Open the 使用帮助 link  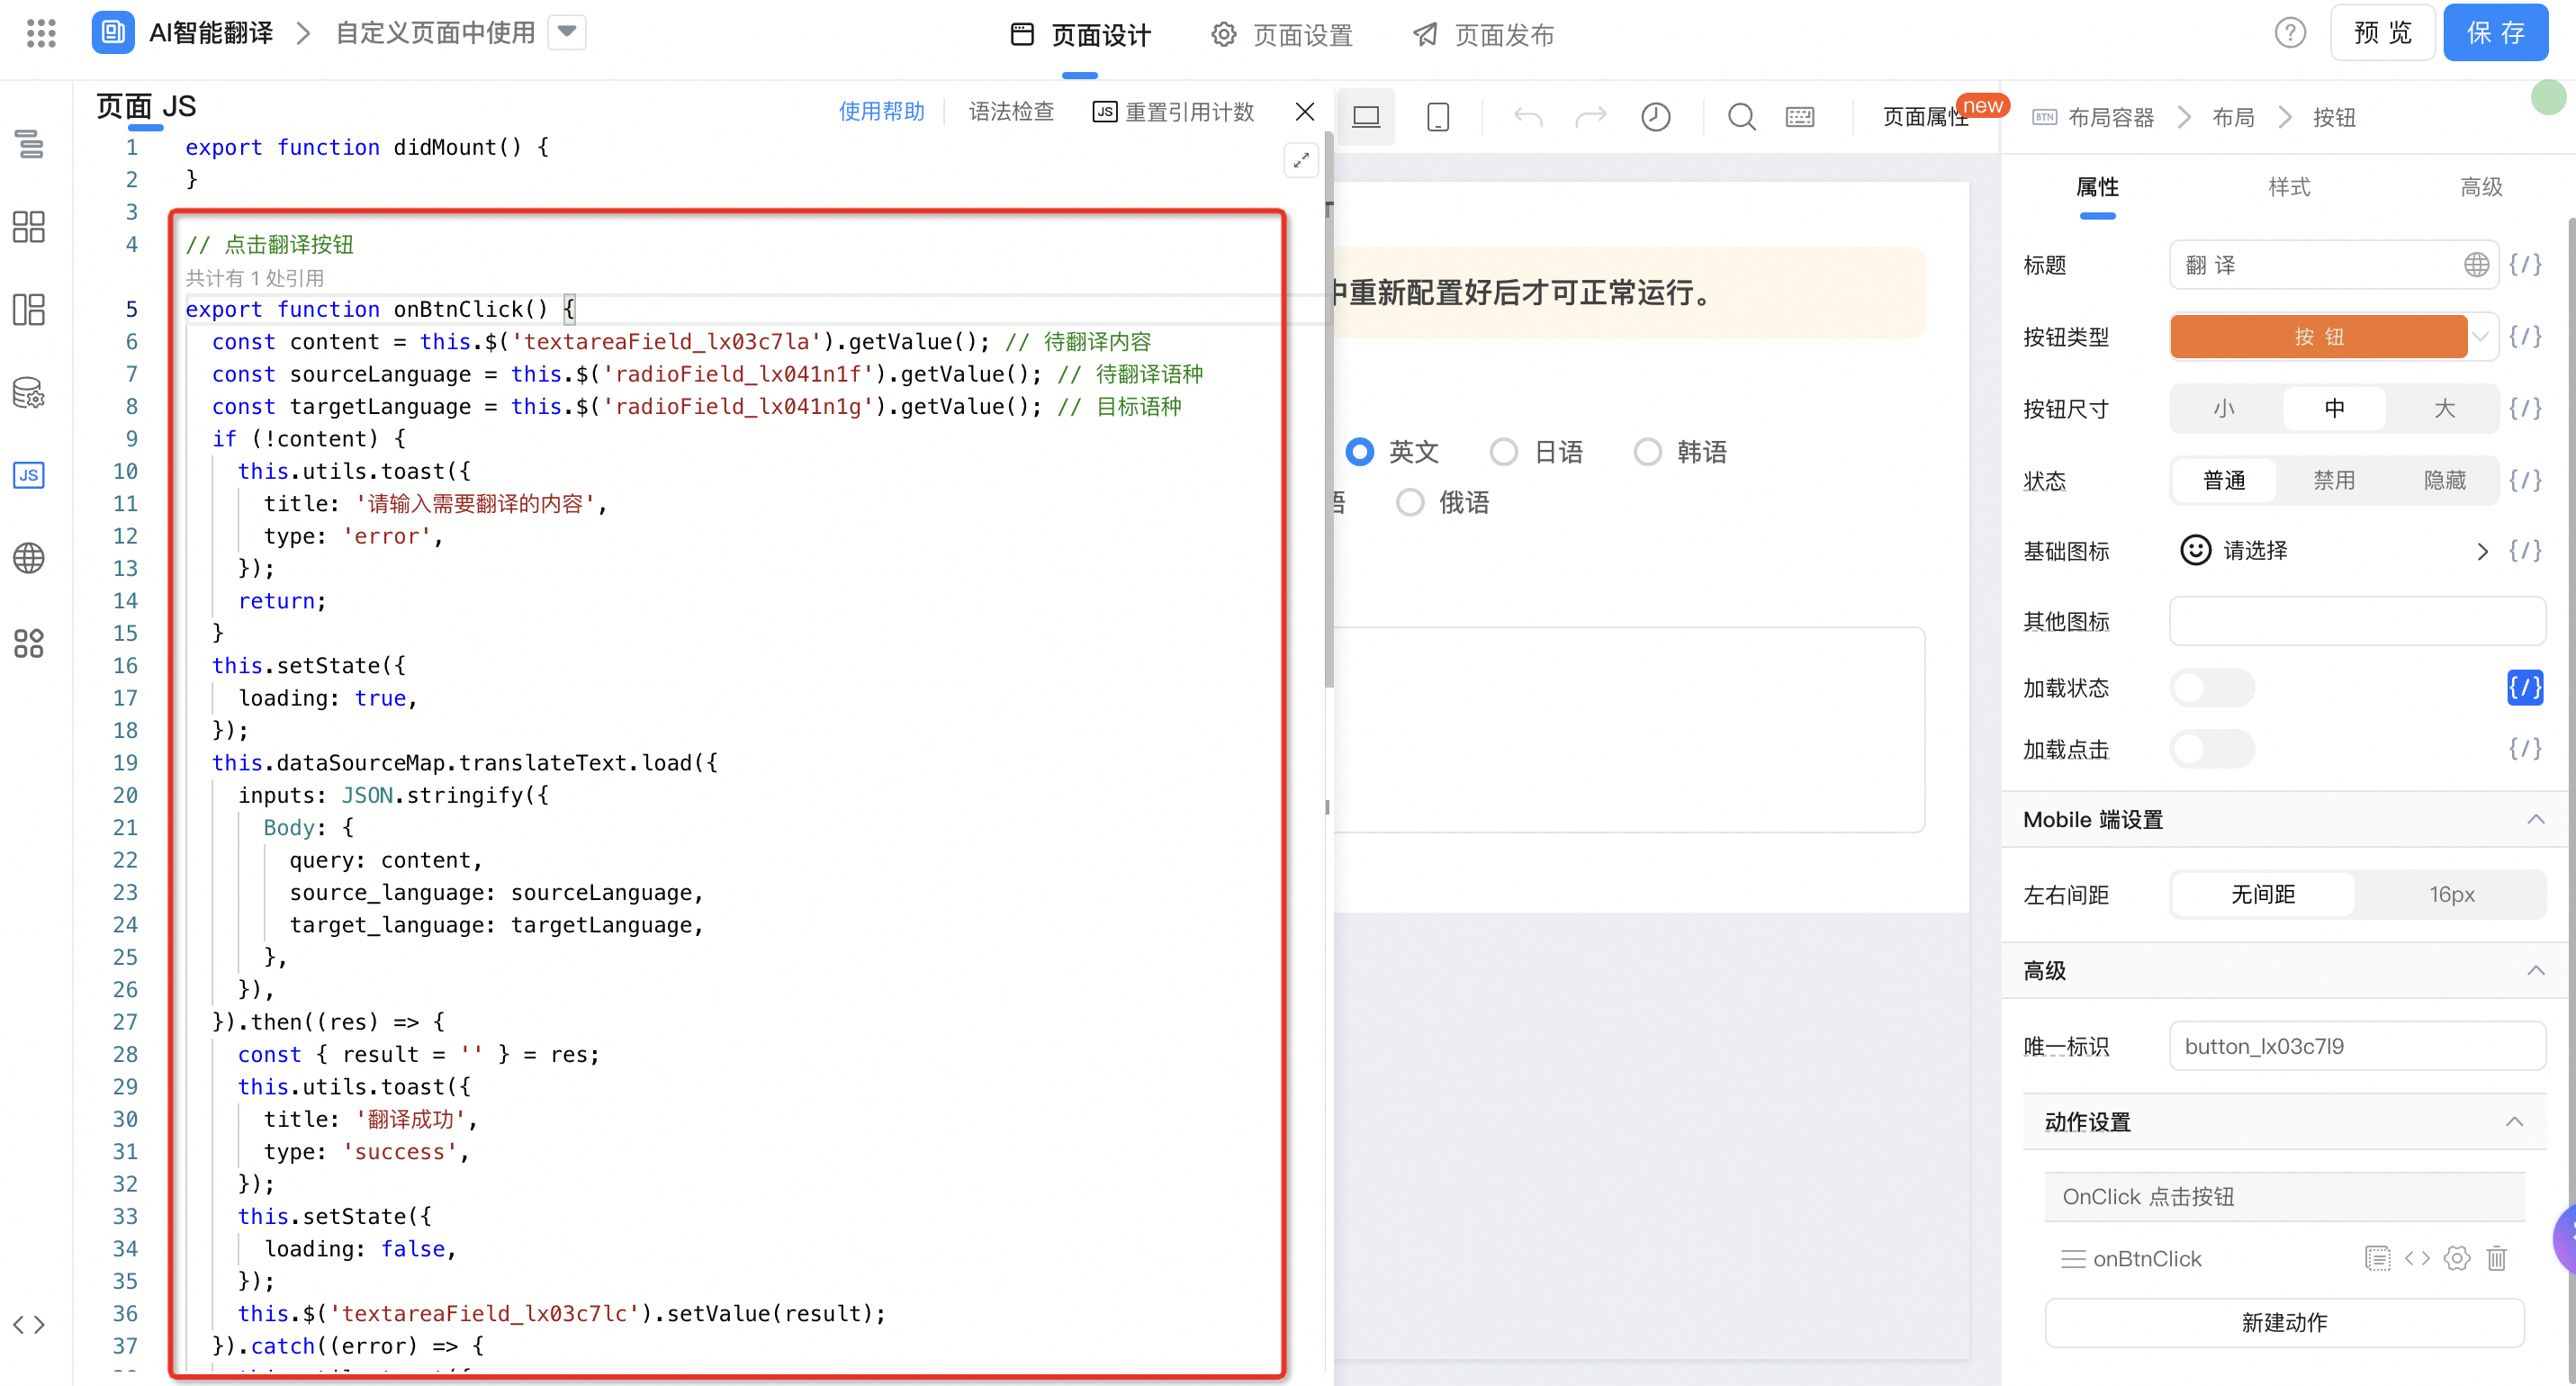(x=881, y=111)
